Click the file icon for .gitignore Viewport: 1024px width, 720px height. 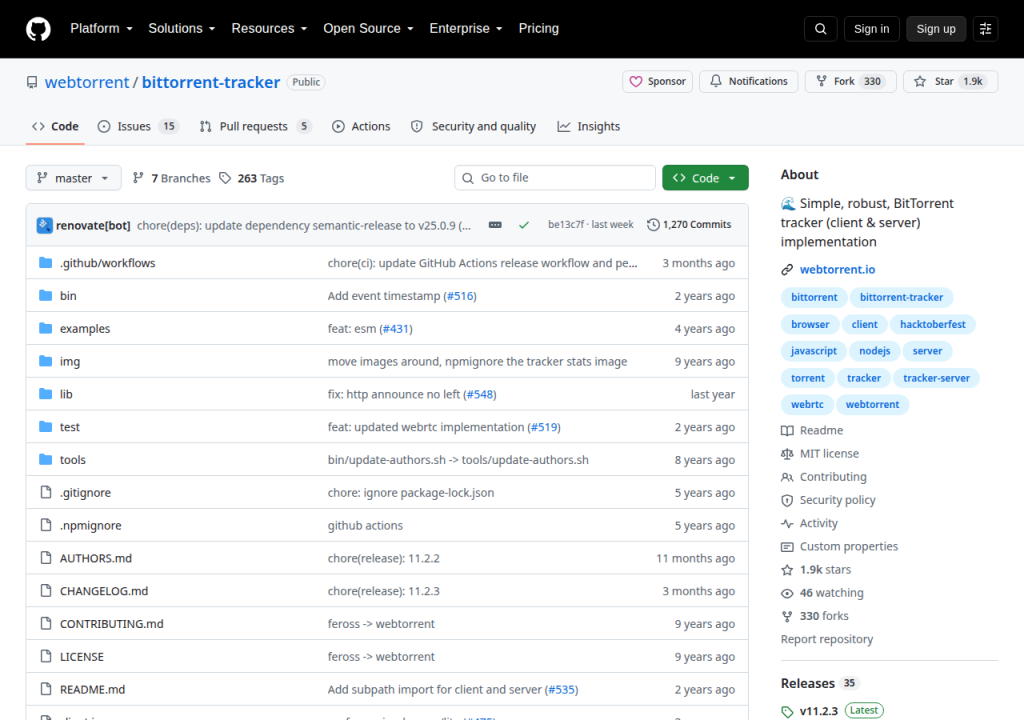point(45,492)
